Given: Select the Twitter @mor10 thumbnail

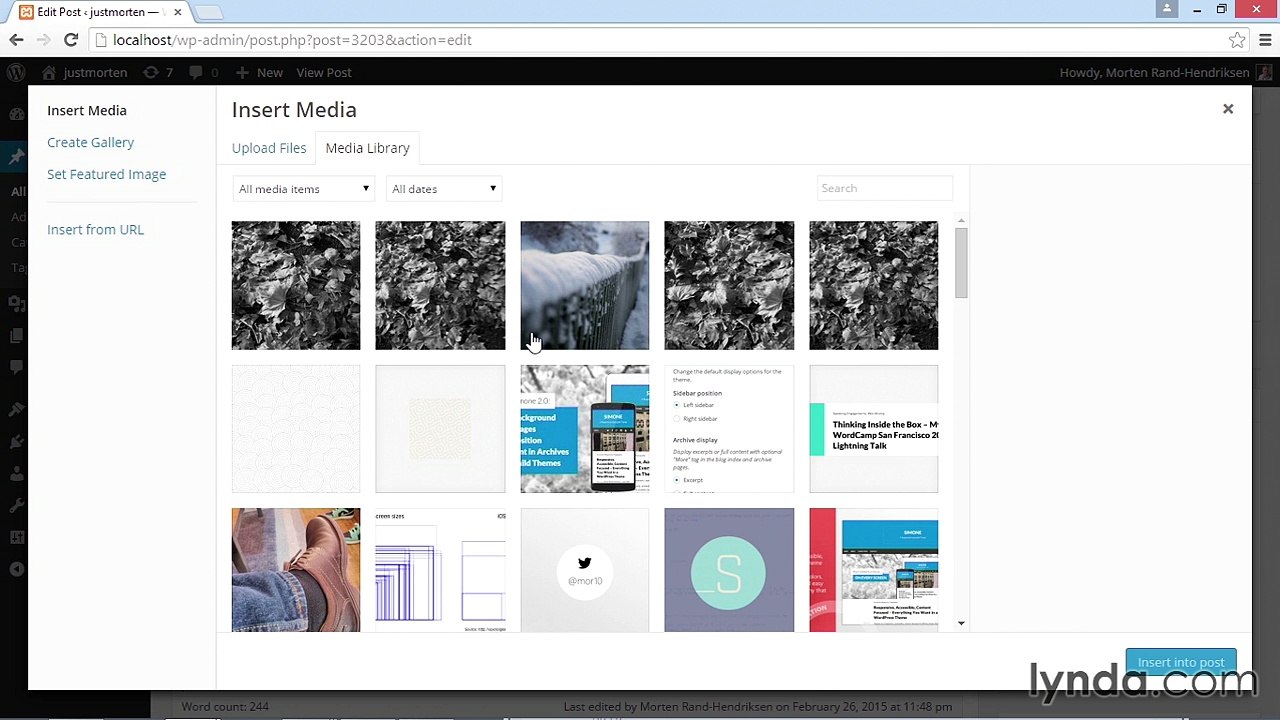Looking at the screenshot, I should coord(585,570).
